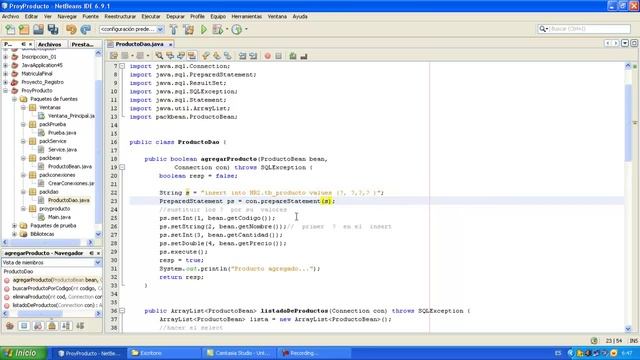Run the project with green play icon

click(x=204, y=29)
